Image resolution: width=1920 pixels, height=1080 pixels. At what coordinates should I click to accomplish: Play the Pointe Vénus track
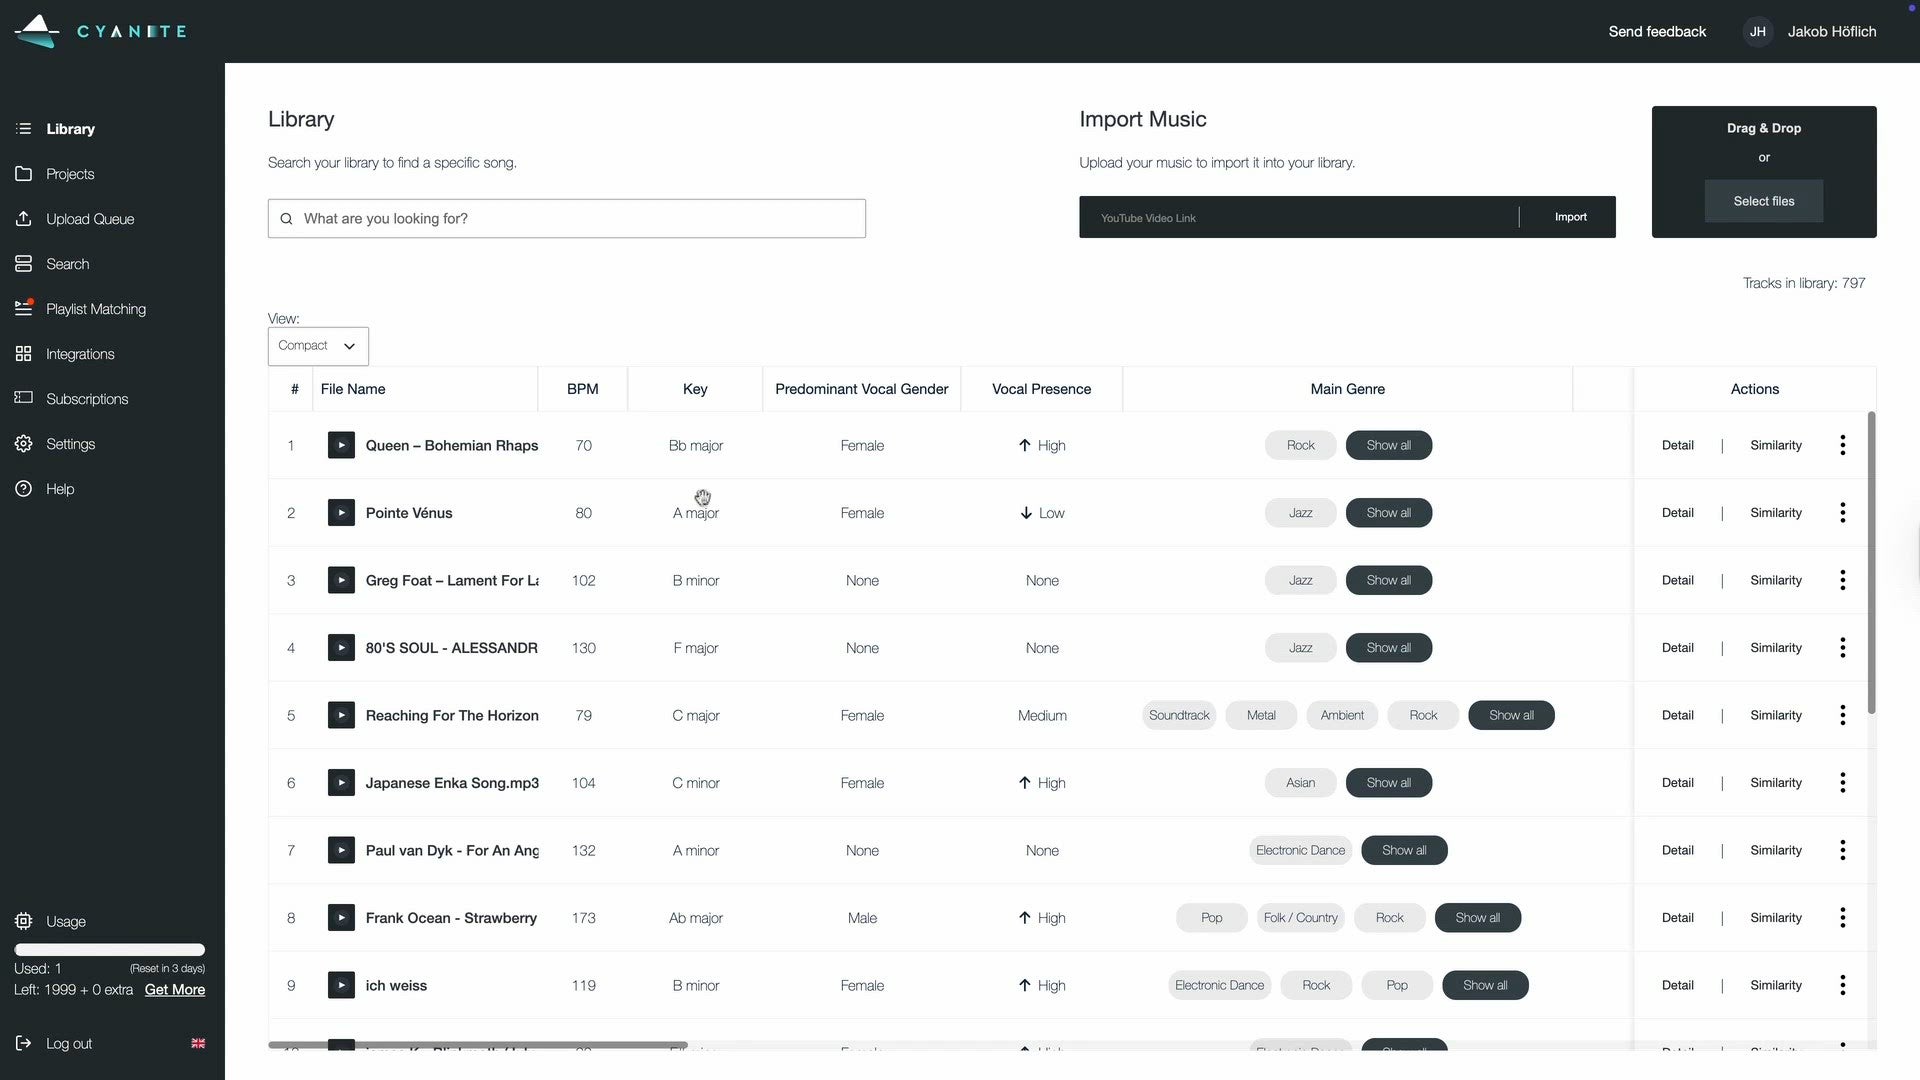(341, 513)
